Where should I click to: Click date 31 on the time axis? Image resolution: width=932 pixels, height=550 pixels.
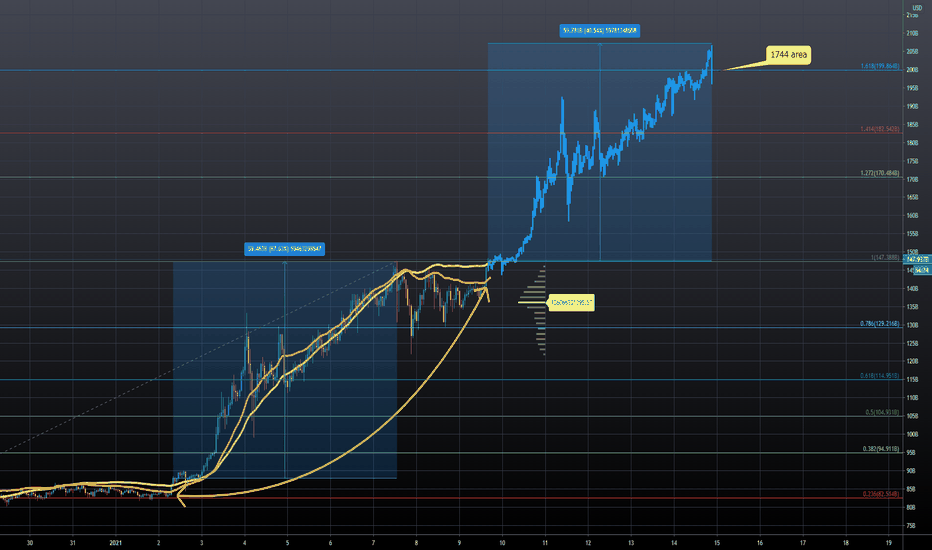point(73,543)
